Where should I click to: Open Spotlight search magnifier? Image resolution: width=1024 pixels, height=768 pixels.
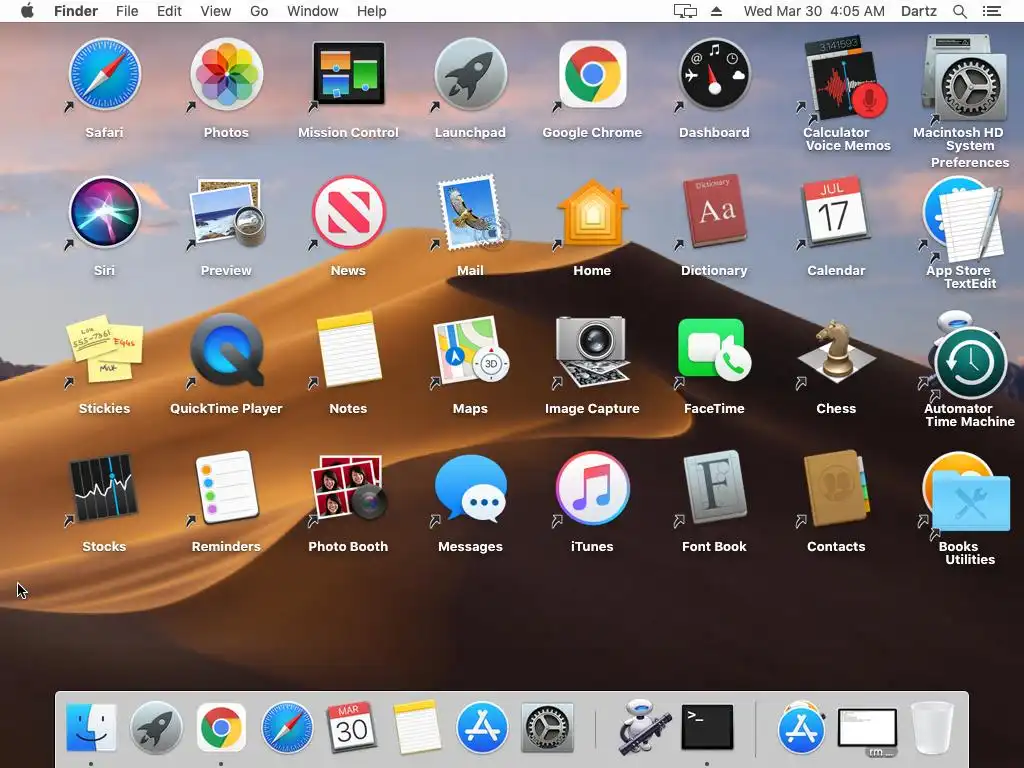(960, 11)
